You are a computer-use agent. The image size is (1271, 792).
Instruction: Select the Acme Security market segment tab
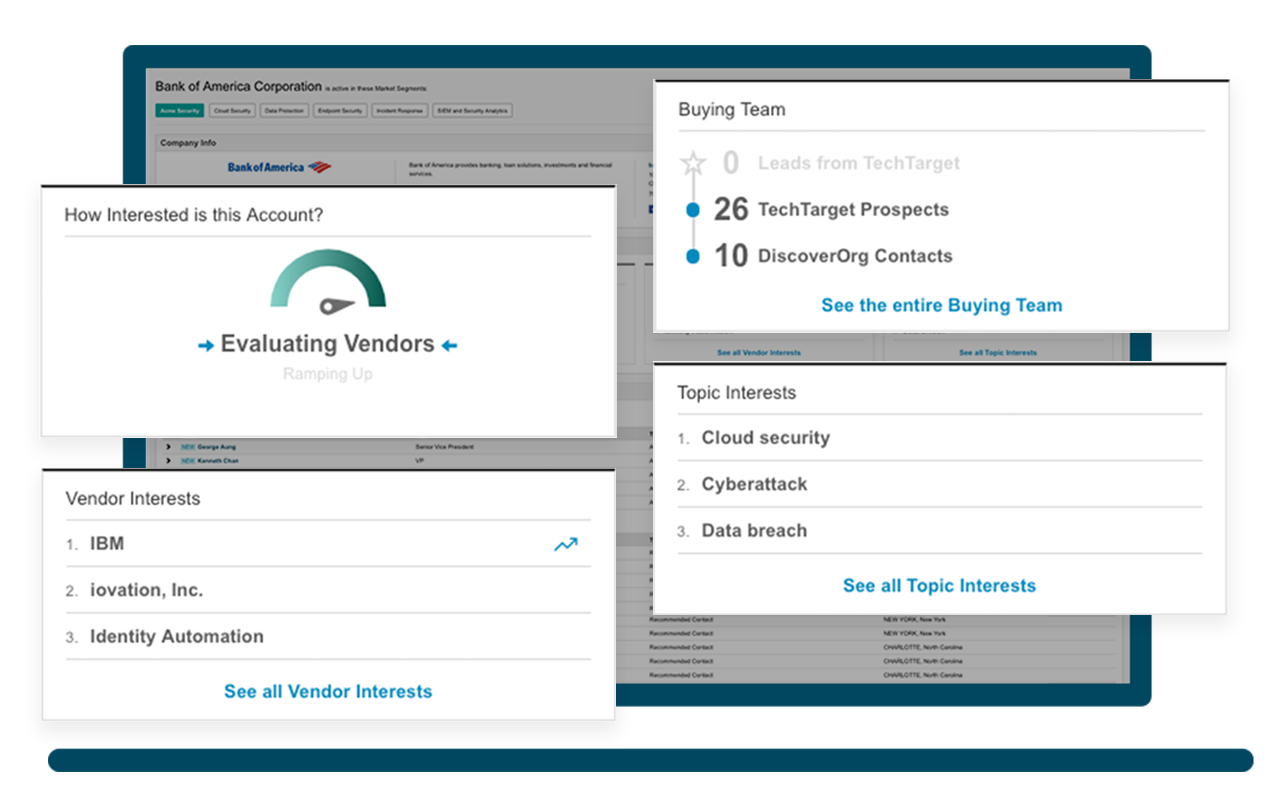(x=180, y=111)
